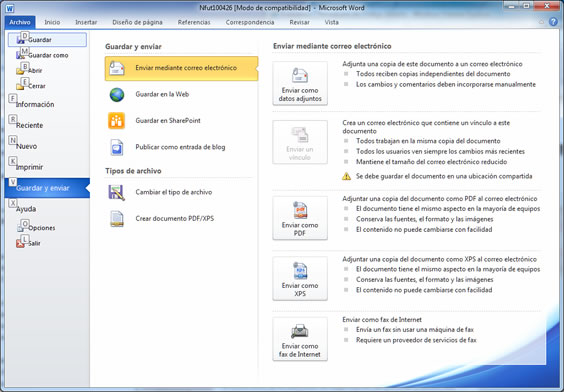Switch to the Inicio tab
This screenshot has height=392, width=564.
(x=52, y=22)
